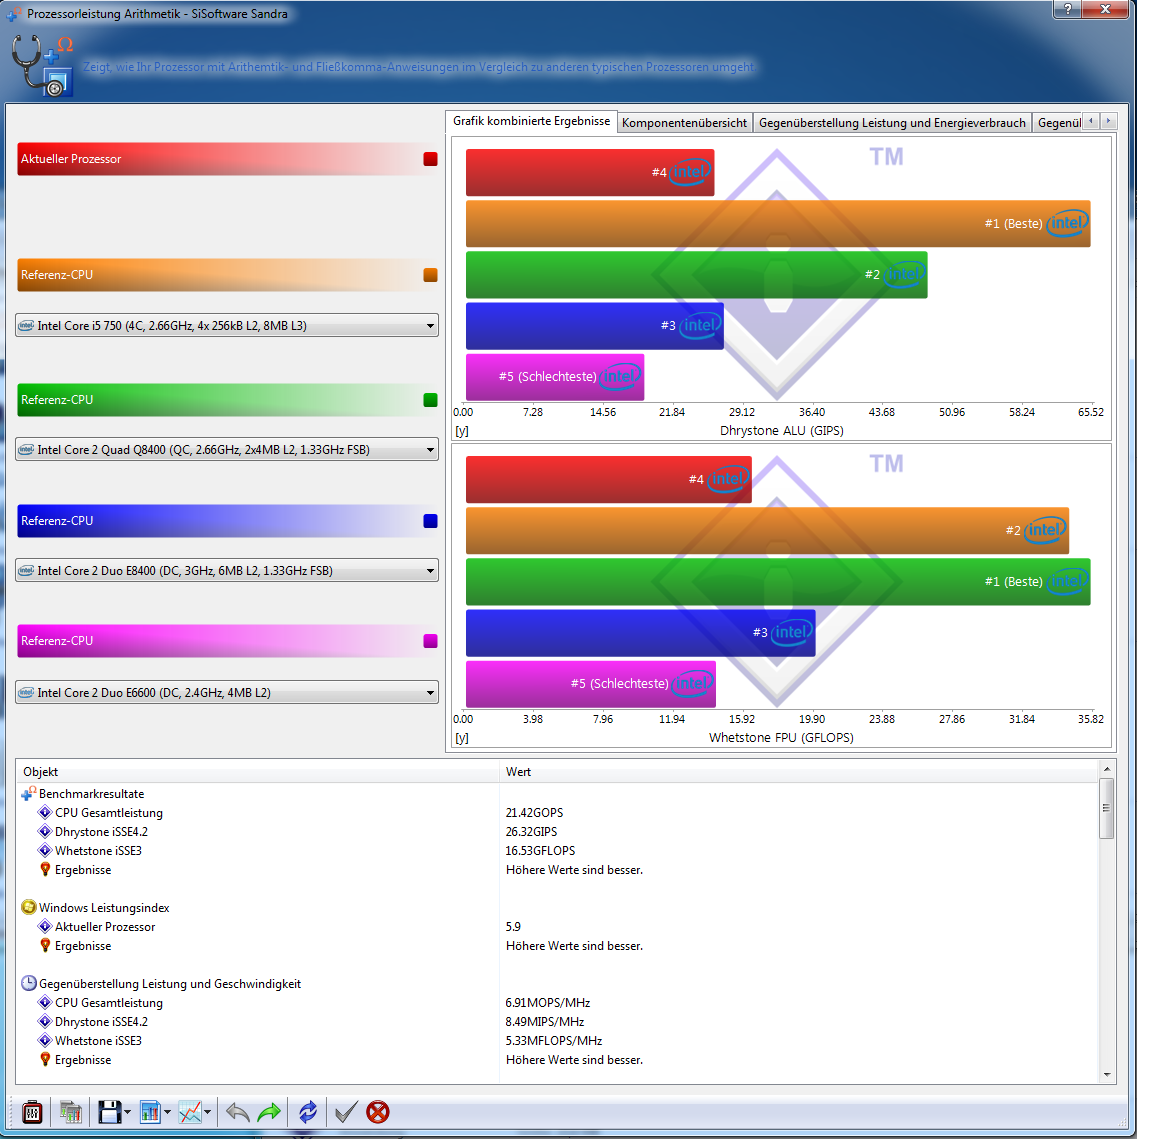This screenshot has height=1139, width=1152.
Task: Click the magenta #5 (Schlechteste) Whetstone bar
Action: (591, 684)
